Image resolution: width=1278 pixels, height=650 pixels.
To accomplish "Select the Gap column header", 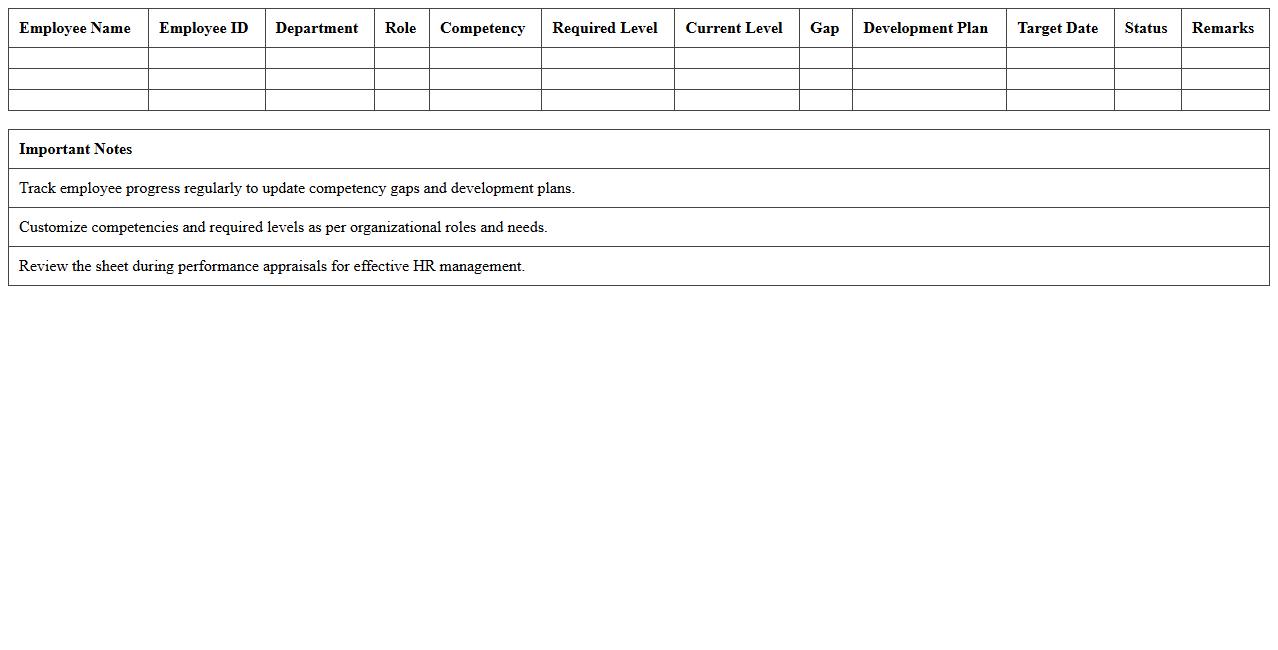I will tap(825, 28).
